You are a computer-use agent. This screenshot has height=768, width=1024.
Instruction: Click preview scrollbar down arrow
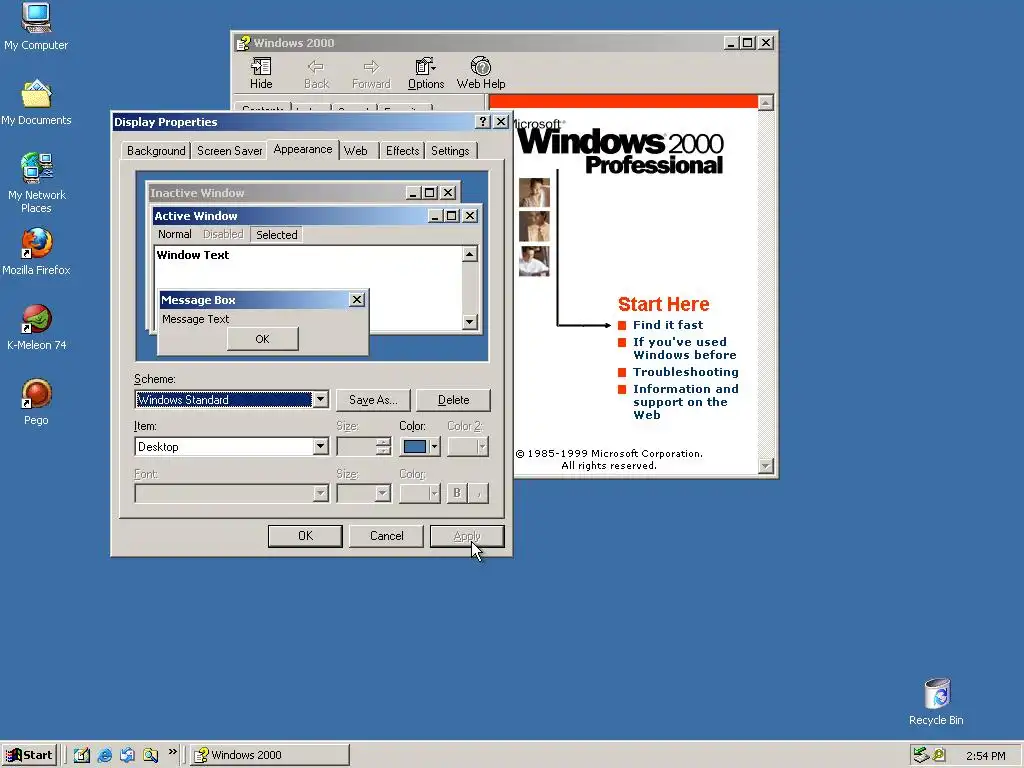pos(470,321)
